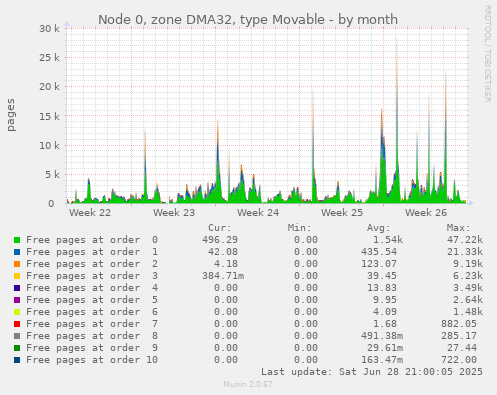Viewport: 497px width, 395px height.
Task: Click the max value 6.23k
Action: coord(468,276)
